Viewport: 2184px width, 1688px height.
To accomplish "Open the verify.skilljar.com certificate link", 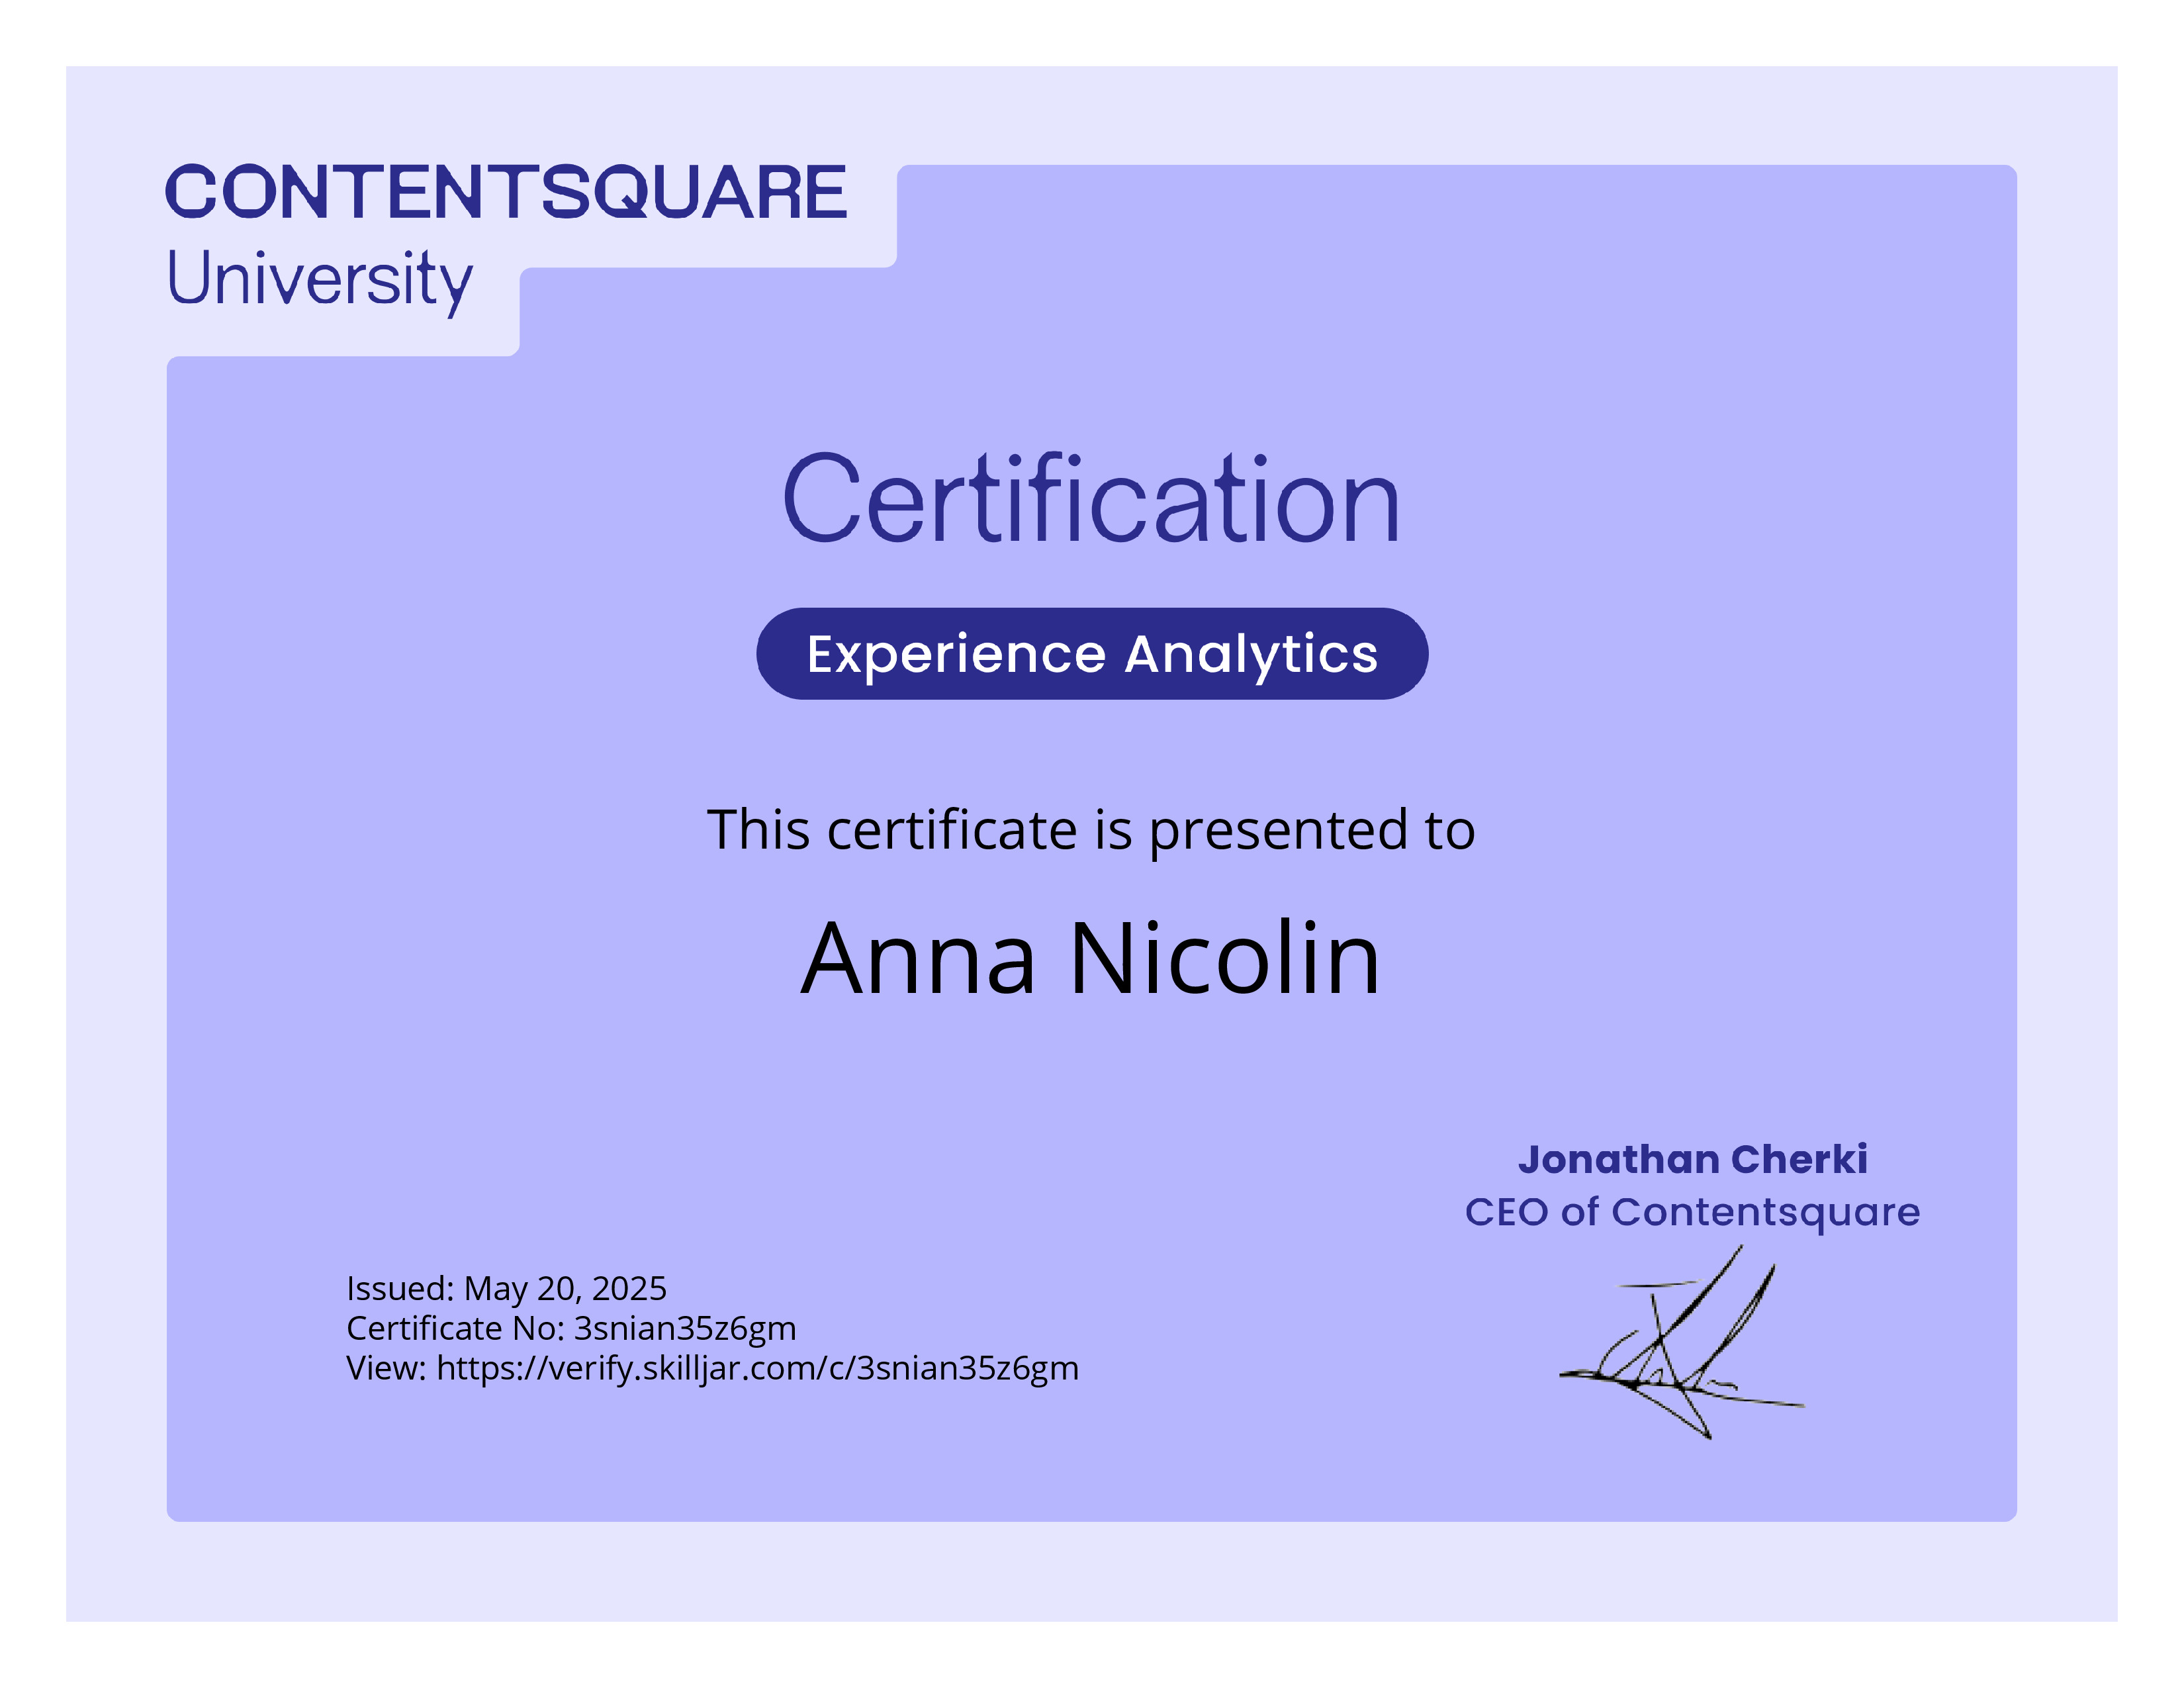I will point(758,1368).
